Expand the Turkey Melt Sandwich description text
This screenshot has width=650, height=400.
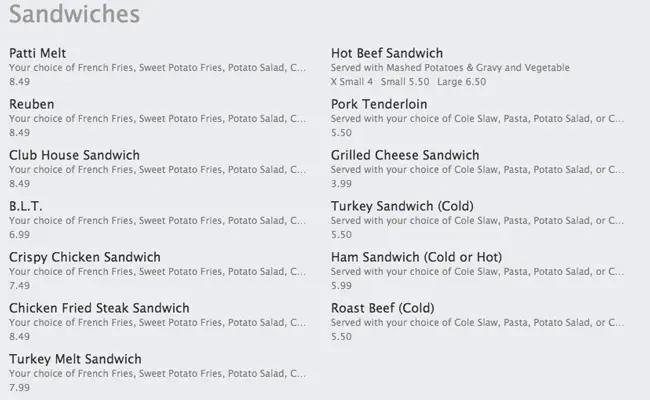(x=158, y=373)
